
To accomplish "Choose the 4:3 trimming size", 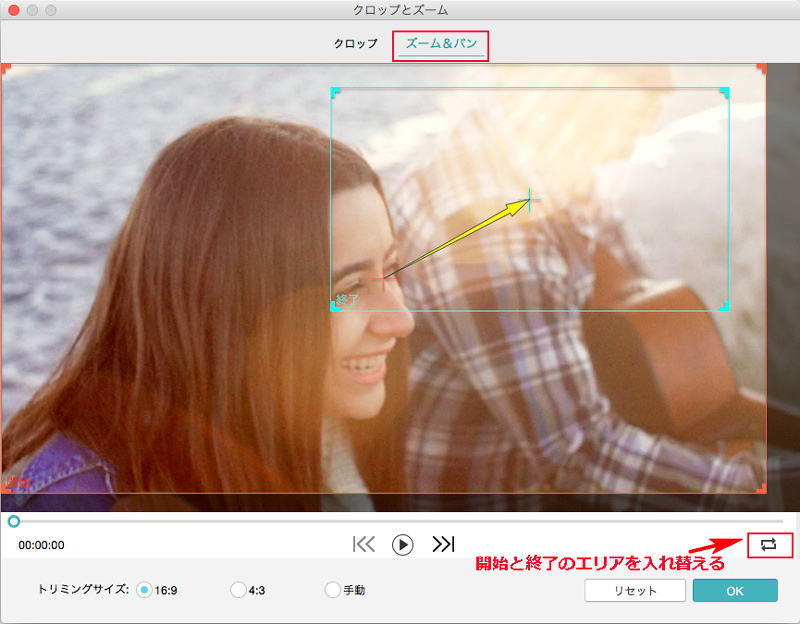I will click(238, 590).
